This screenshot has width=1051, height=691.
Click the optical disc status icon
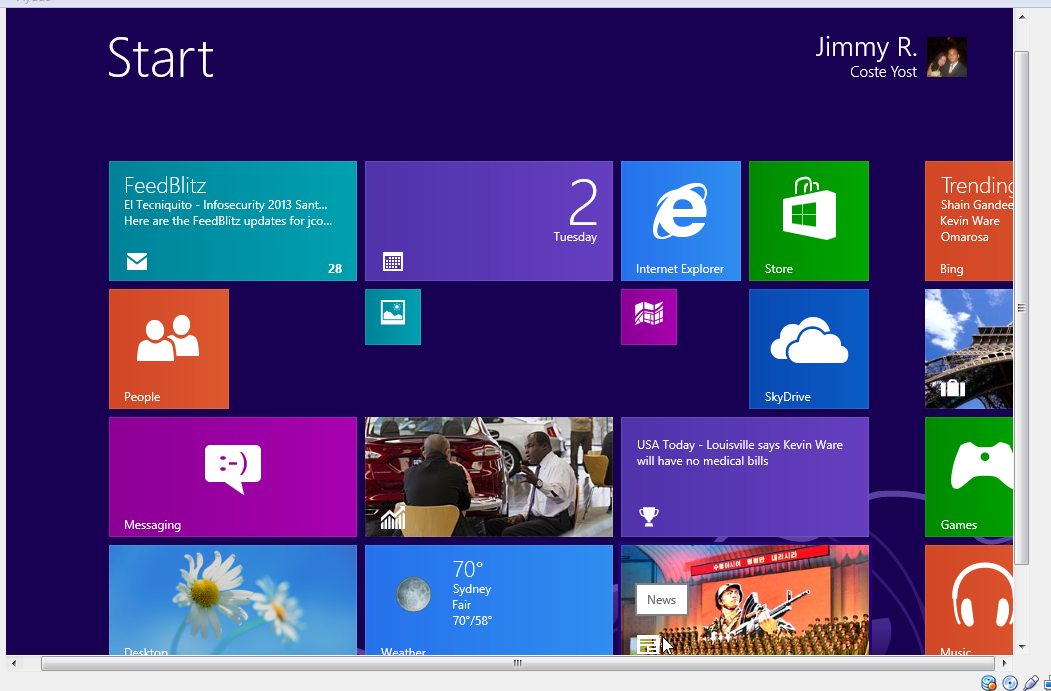(1010, 683)
